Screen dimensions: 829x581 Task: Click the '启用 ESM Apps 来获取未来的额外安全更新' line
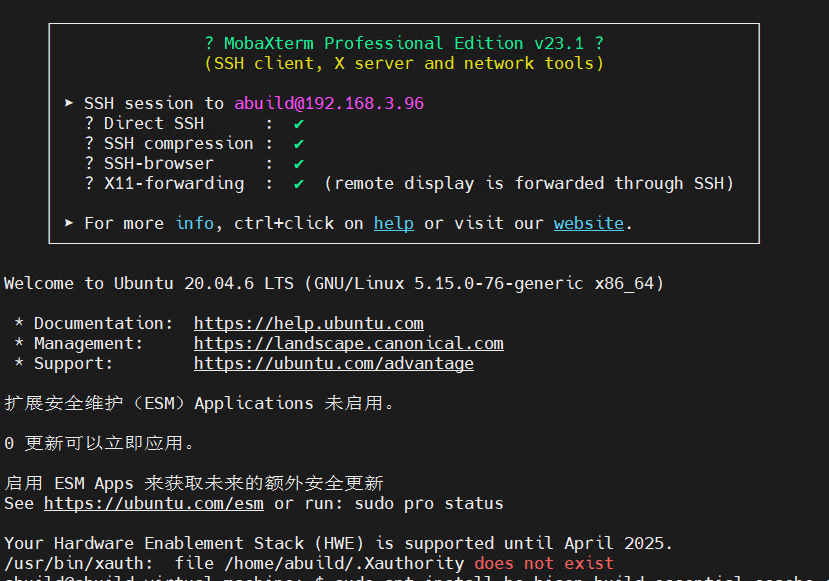coord(194,483)
